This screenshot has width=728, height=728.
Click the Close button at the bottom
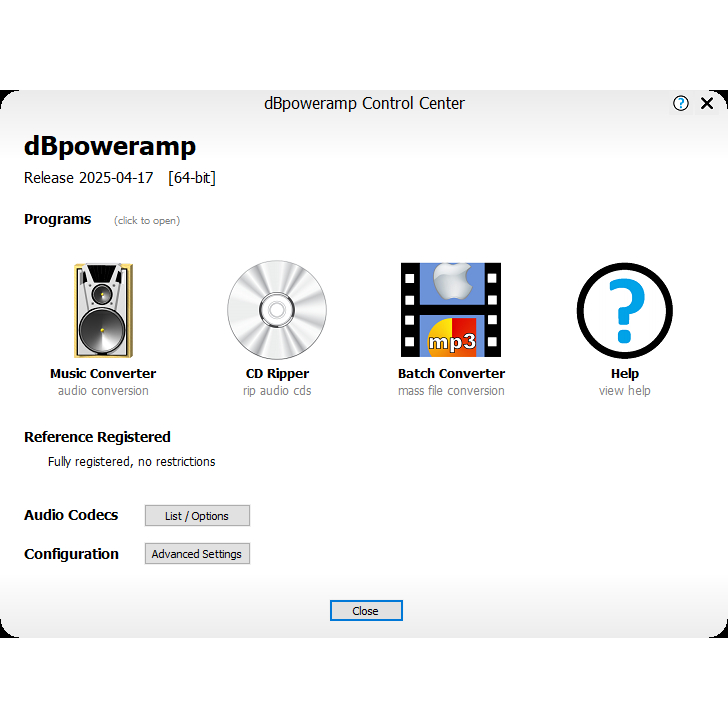click(366, 611)
